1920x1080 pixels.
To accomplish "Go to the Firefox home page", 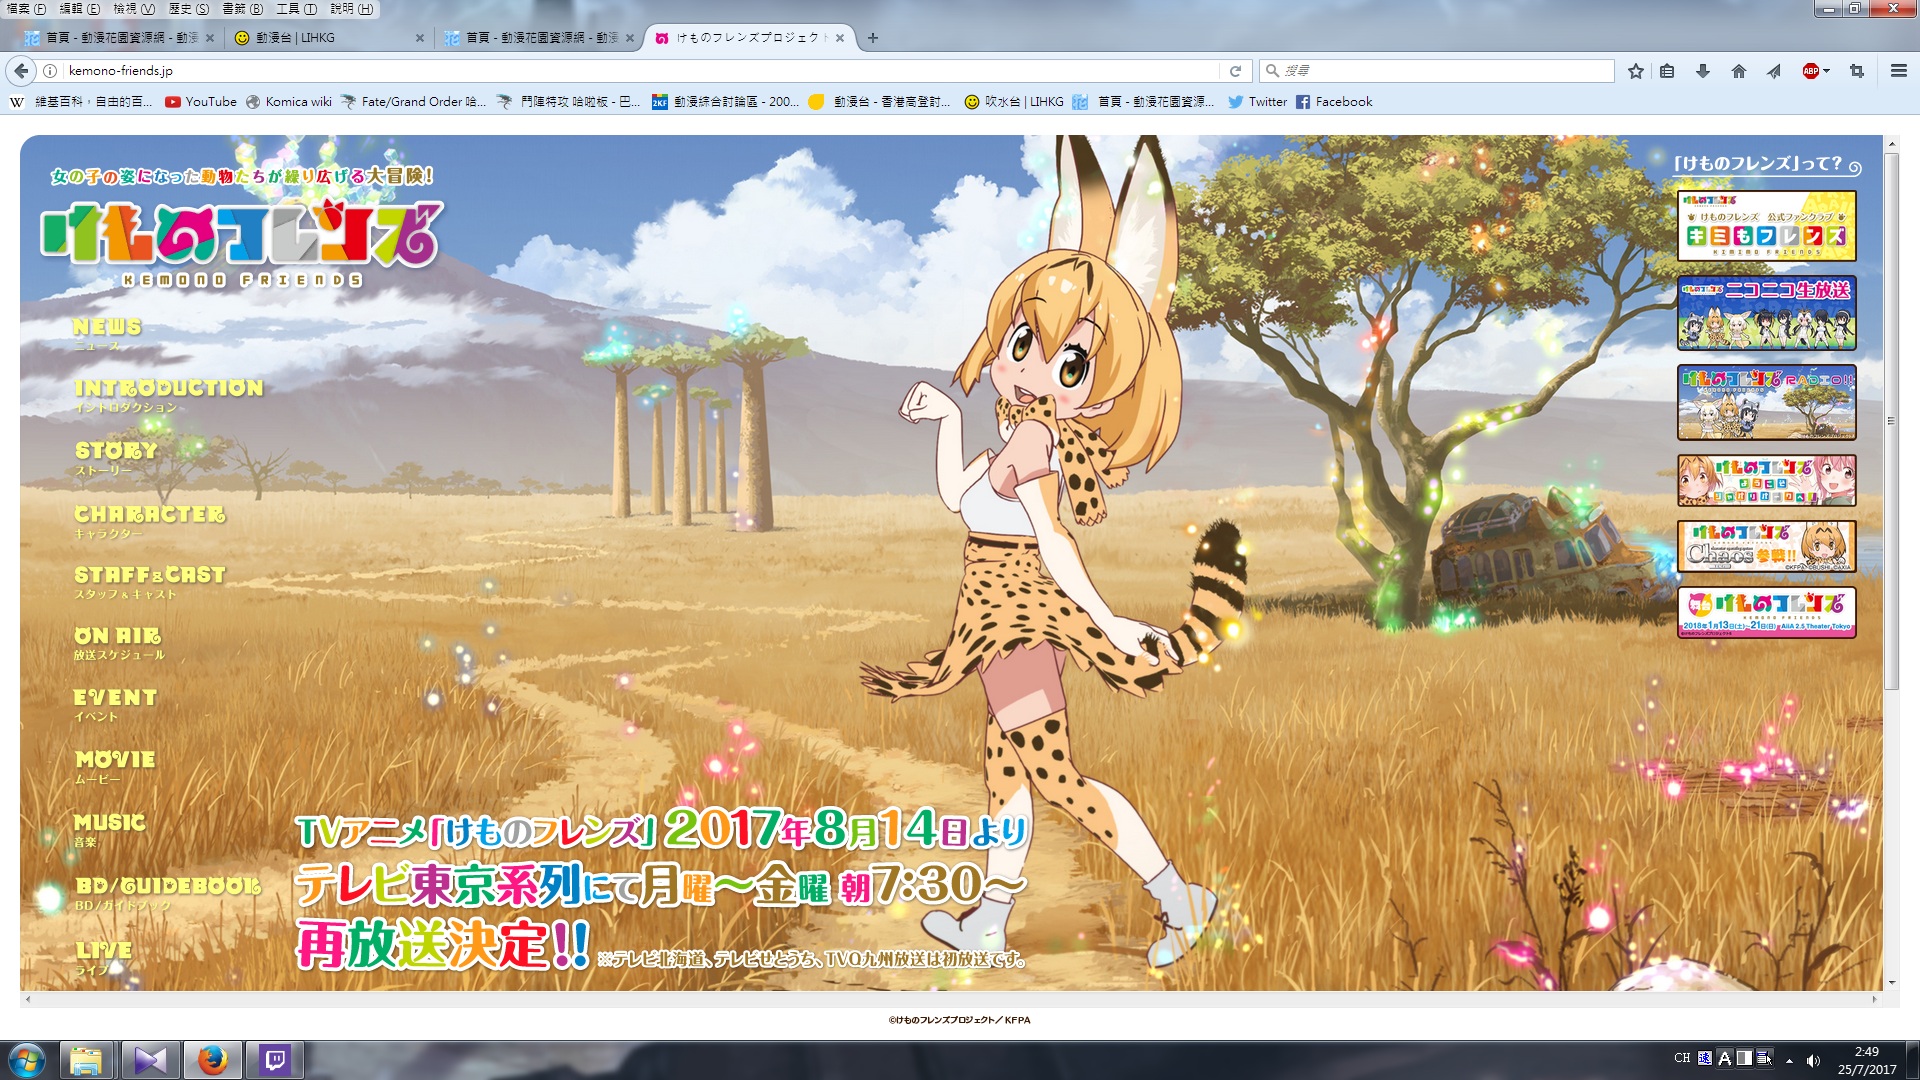I will 1739,71.
